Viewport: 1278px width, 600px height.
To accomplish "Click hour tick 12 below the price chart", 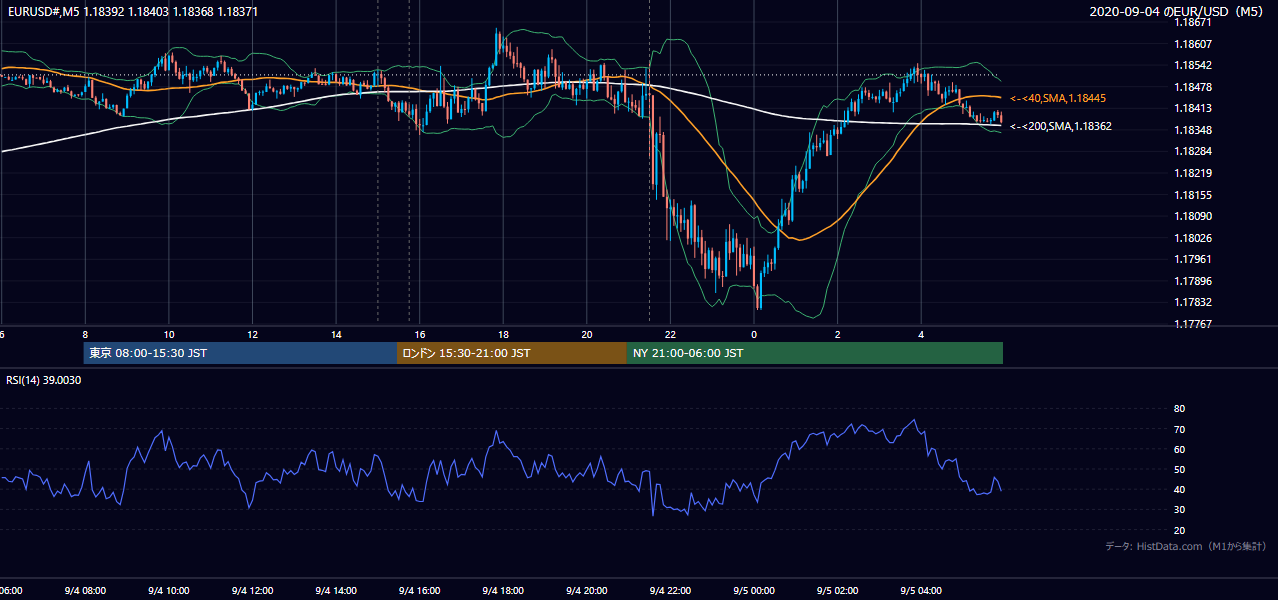I will (253, 335).
